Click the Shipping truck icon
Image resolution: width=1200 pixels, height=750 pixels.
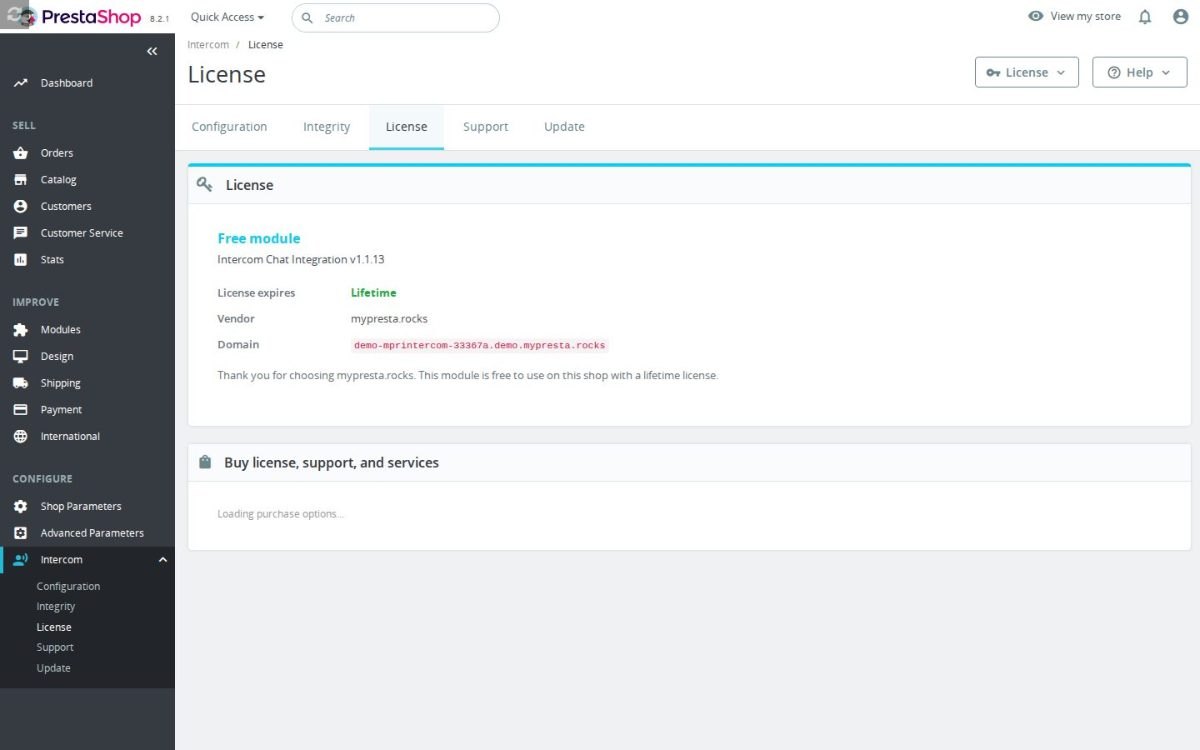coord(20,383)
